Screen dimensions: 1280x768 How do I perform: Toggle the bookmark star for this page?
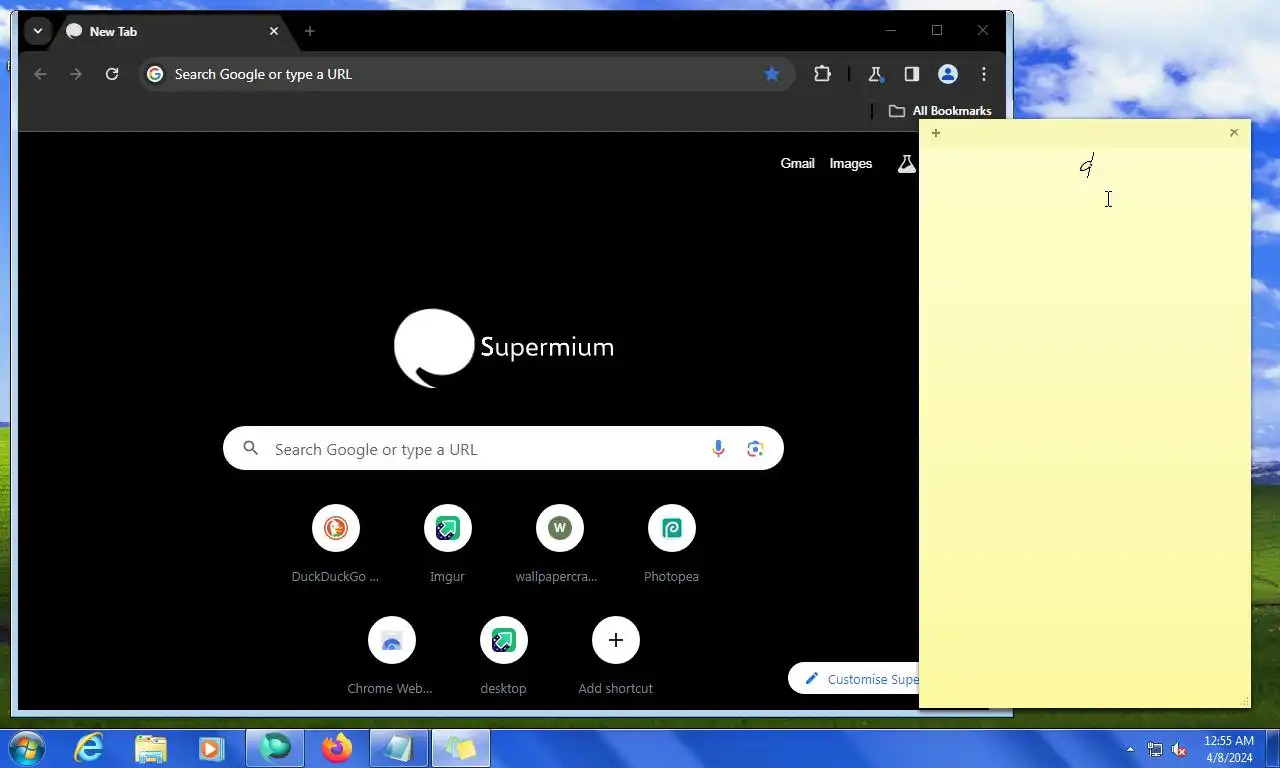coord(772,74)
